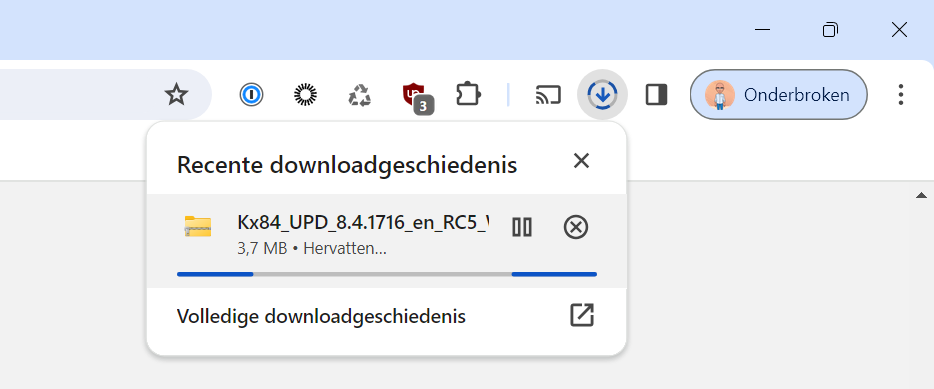Open uBlock Origin shield with badge 3
The image size is (934, 389).
click(x=417, y=97)
